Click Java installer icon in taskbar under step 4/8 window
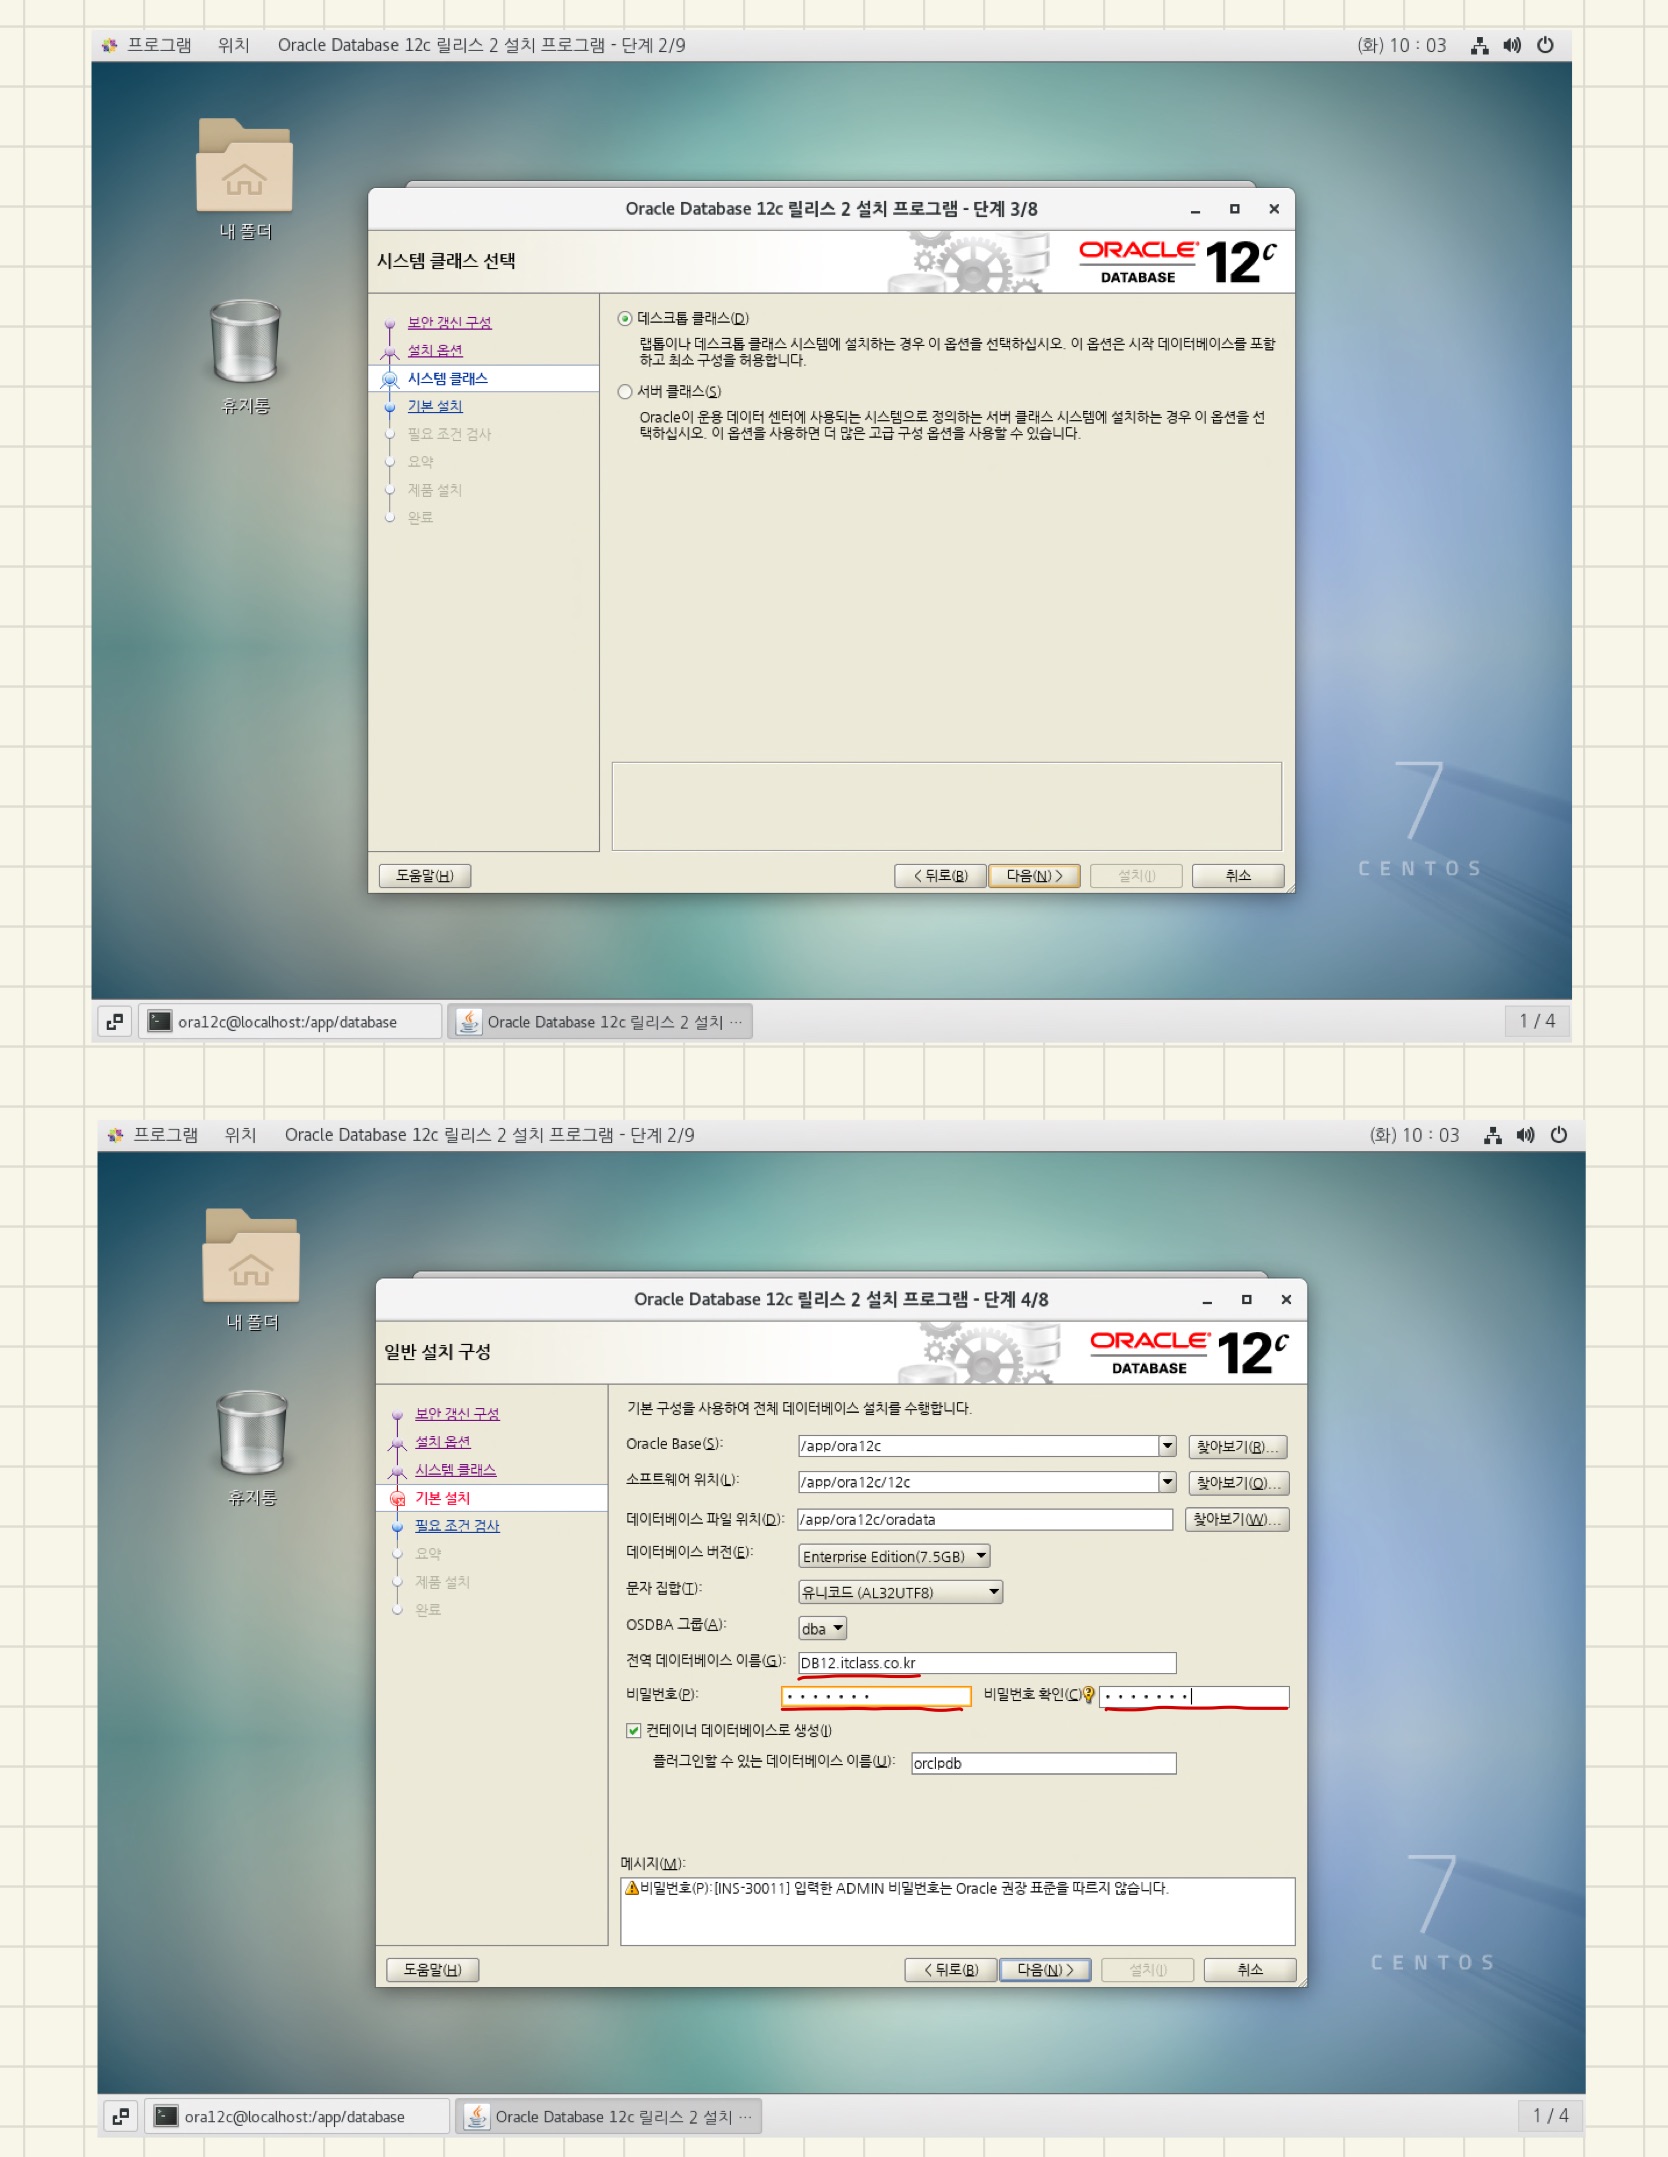 (477, 2116)
